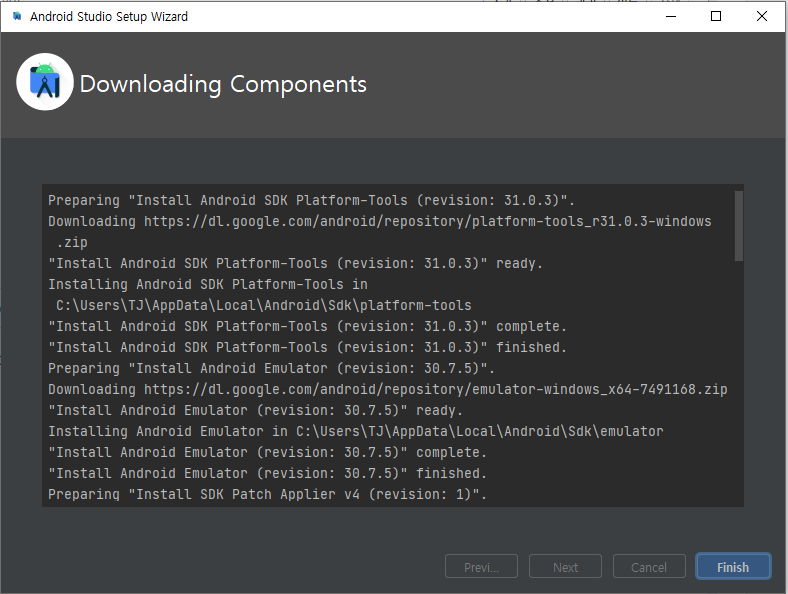Click the Android Emulator "finished." log line

point(267,474)
